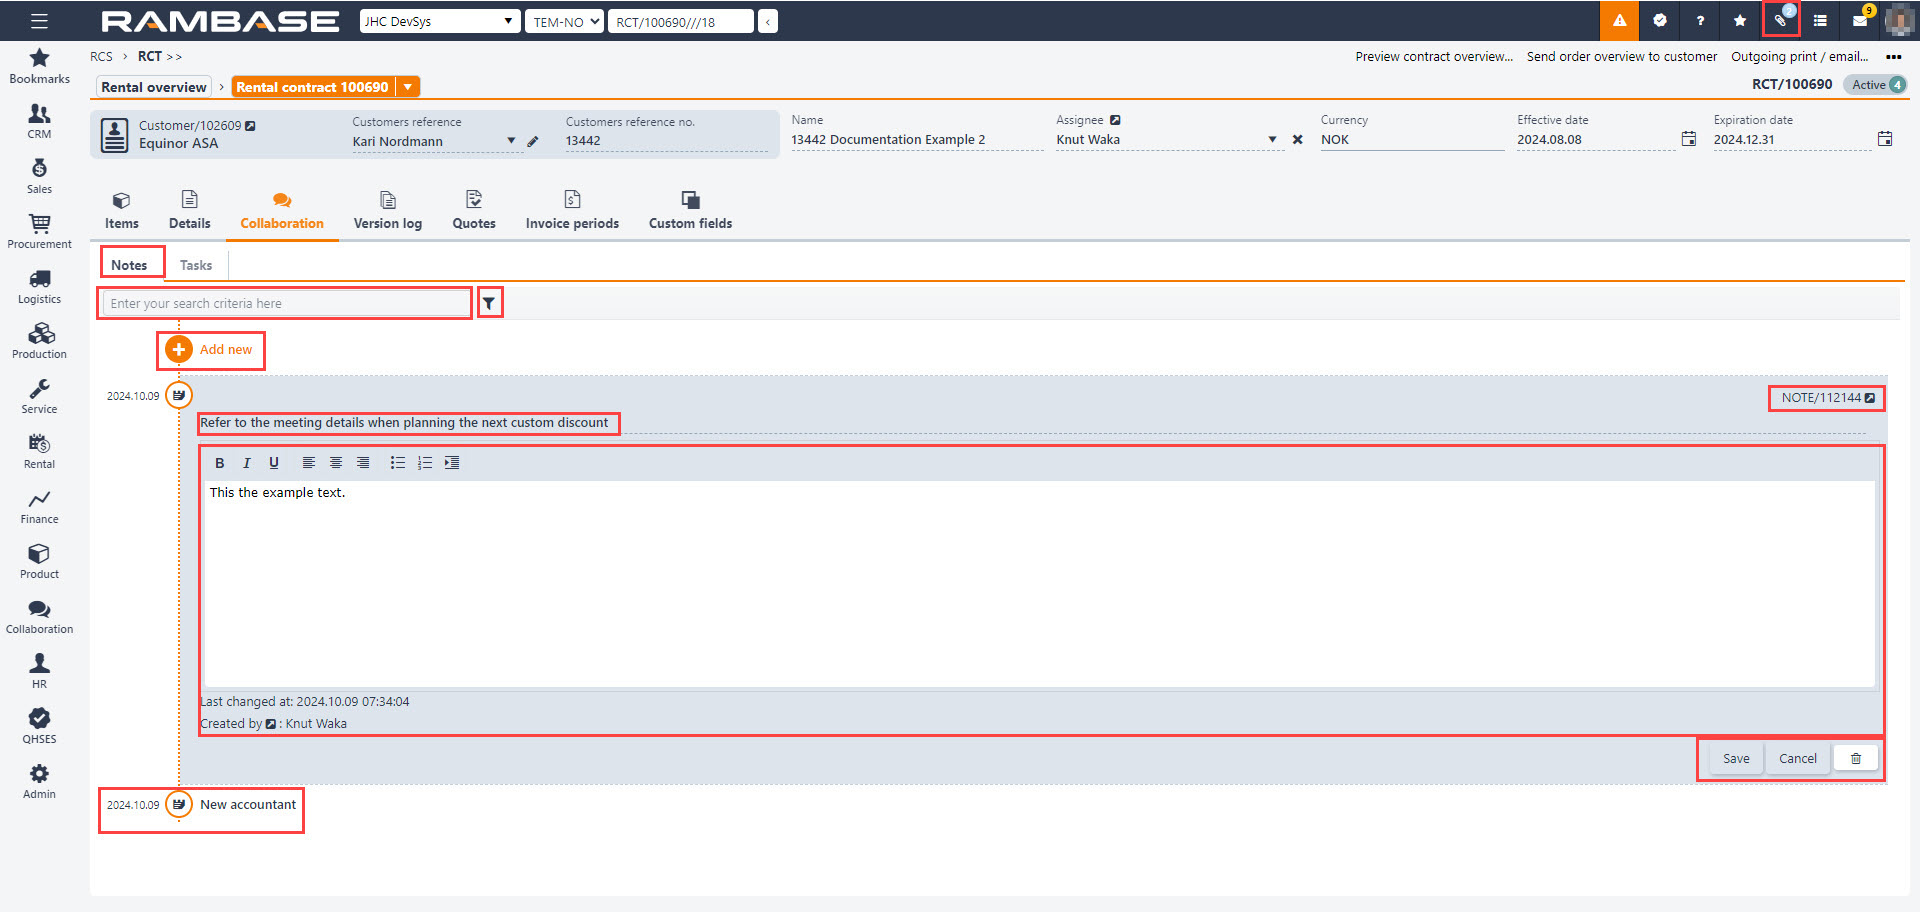Open Effective date calendar picker
Viewport: 1920px width, 912px height.
click(x=1689, y=139)
